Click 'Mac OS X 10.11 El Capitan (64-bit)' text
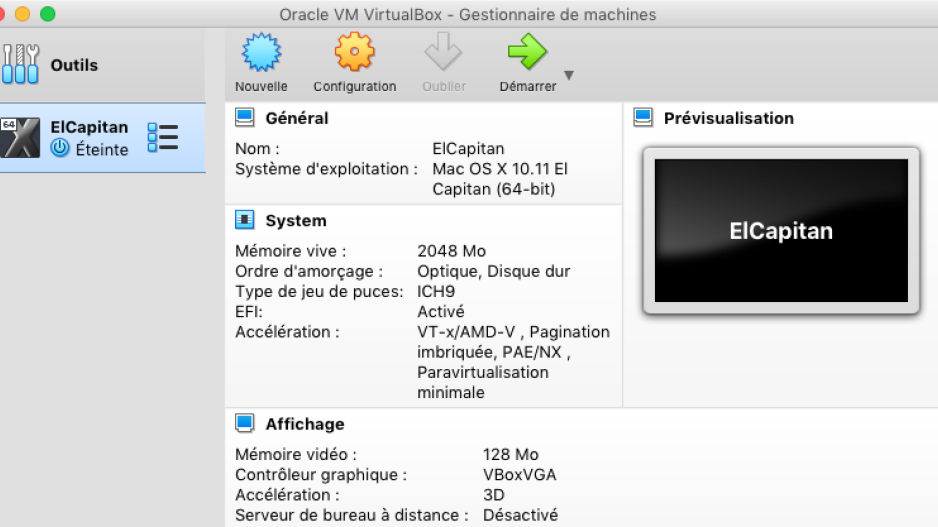Screen dimensions: 938x527 [x=500, y=179]
